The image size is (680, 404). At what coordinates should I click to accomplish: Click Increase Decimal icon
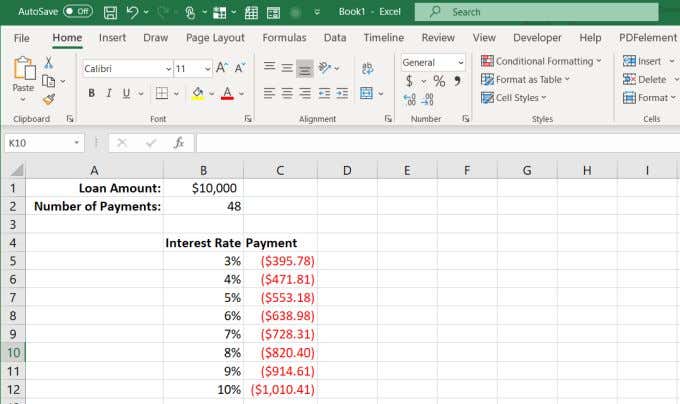410,100
